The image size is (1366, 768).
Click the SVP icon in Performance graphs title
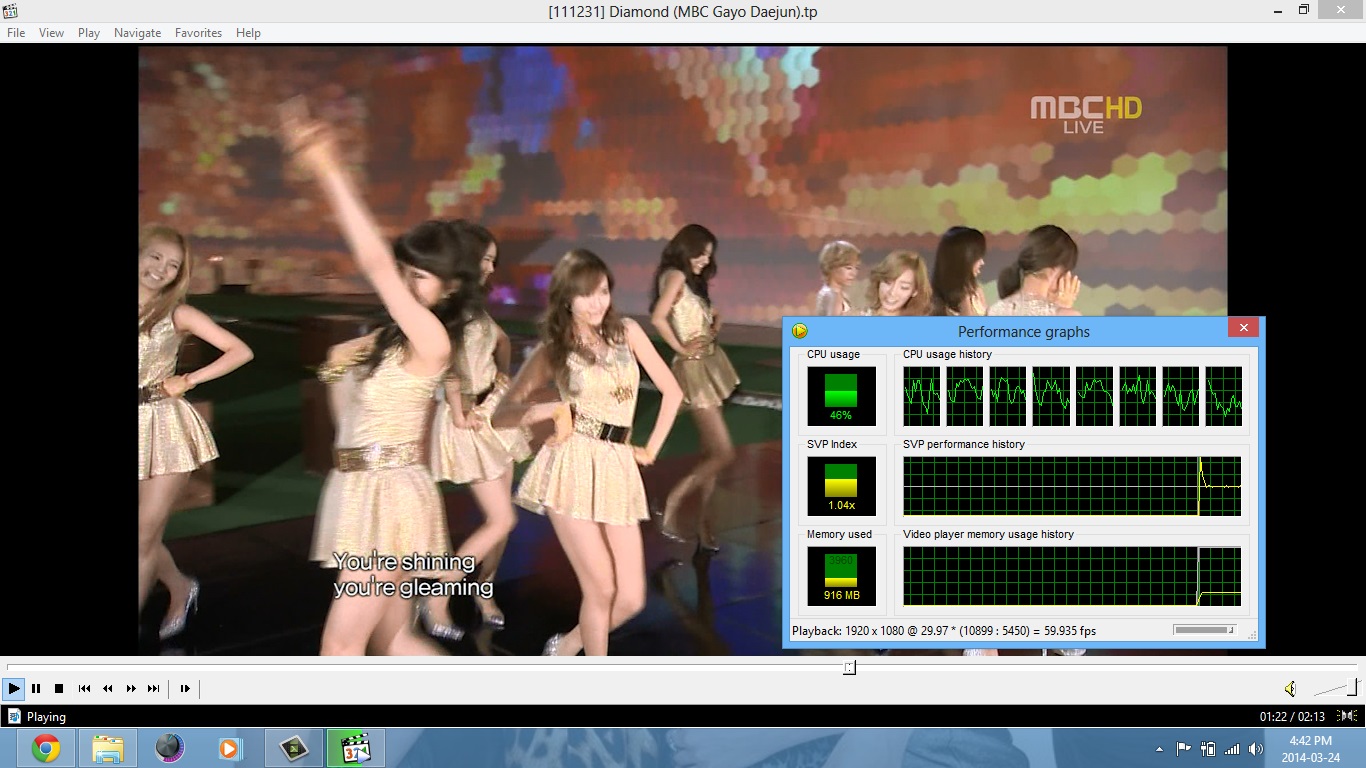(x=799, y=331)
